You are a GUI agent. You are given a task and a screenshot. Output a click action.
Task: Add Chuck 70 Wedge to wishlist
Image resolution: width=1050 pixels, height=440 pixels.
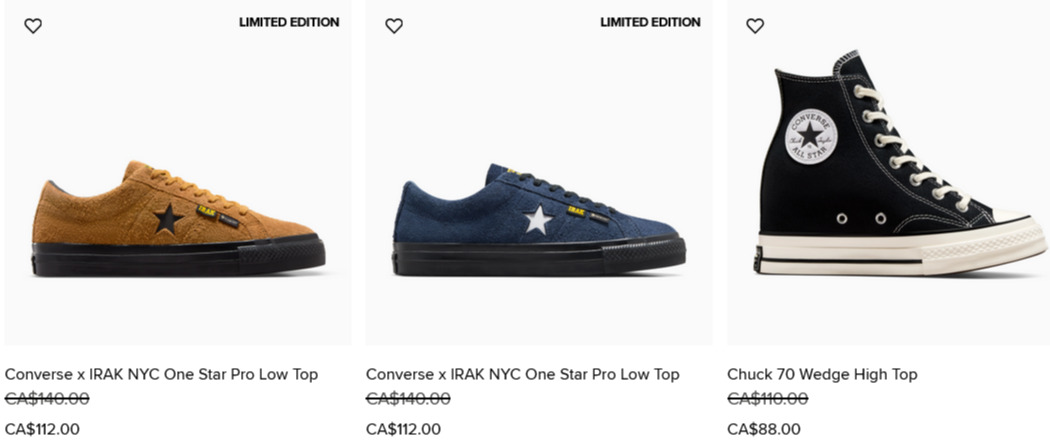(x=755, y=26)
